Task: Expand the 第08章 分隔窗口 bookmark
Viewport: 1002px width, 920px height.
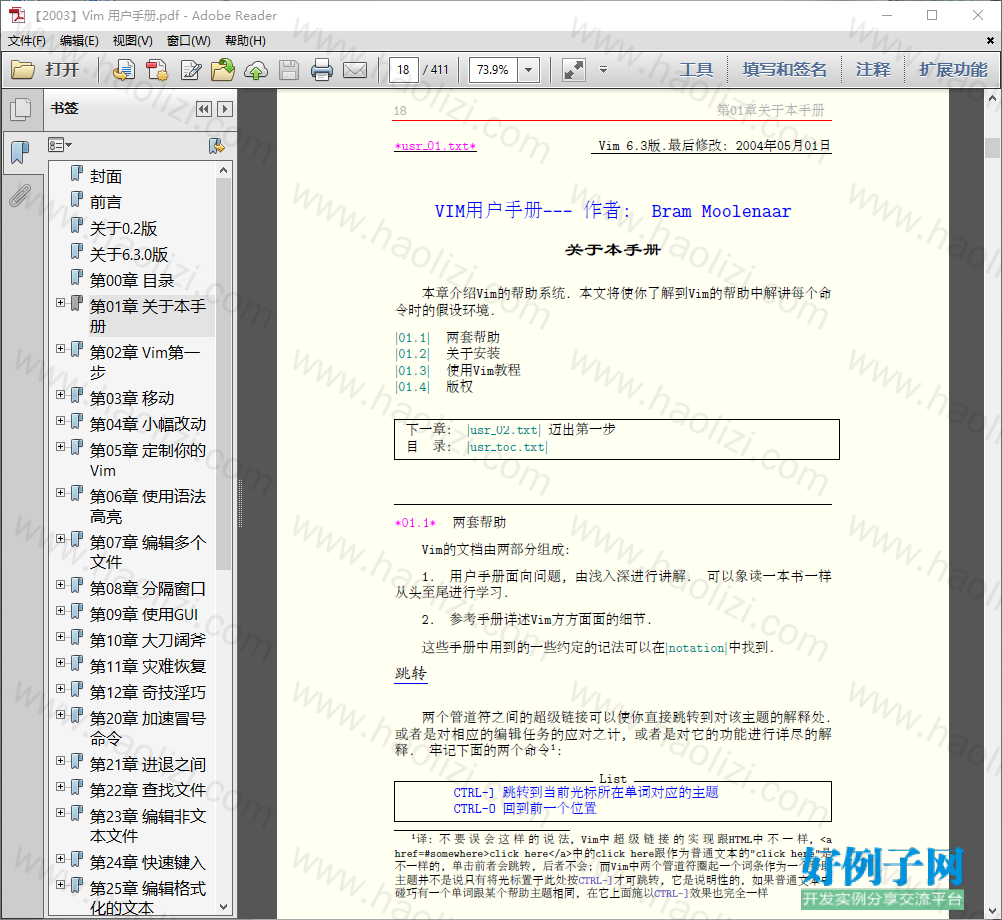Action: pos(61,585)
